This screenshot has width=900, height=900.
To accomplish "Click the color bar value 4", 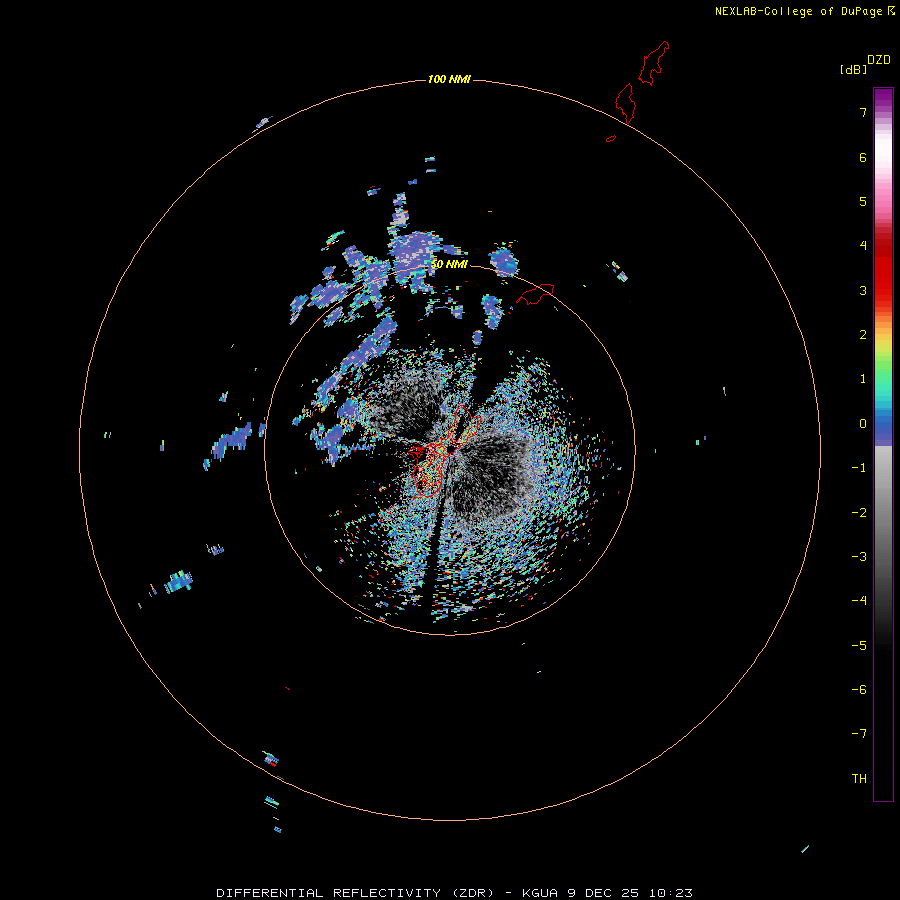I will point(863,246).
